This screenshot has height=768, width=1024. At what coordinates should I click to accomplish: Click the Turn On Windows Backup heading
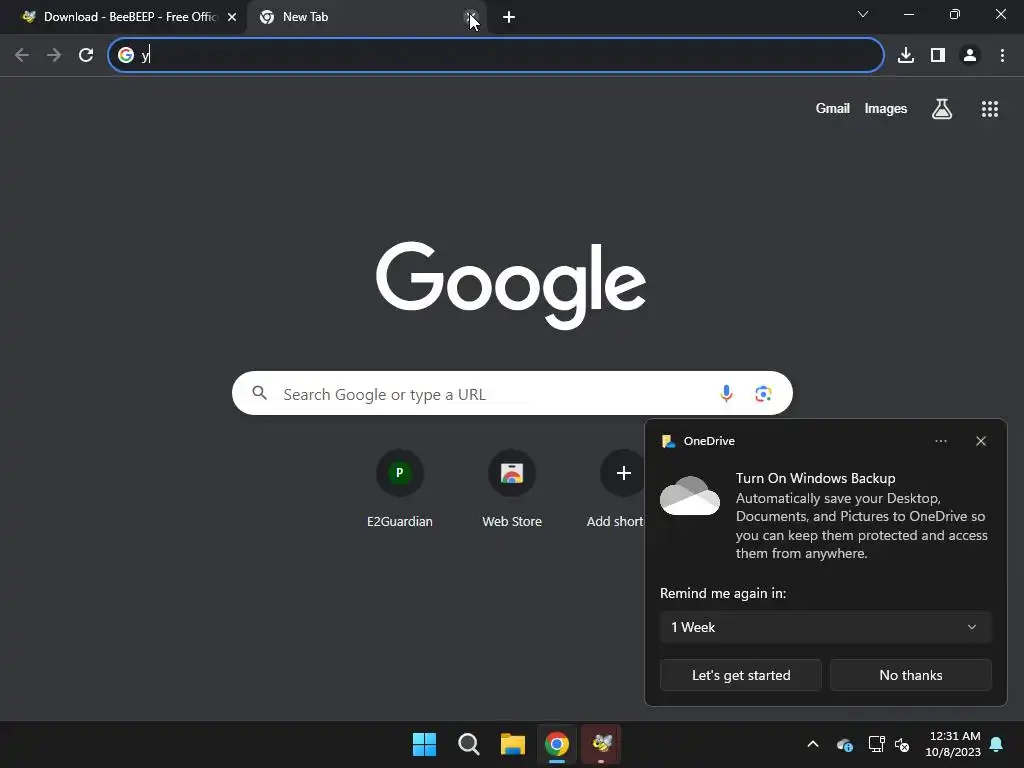point(815,478)
